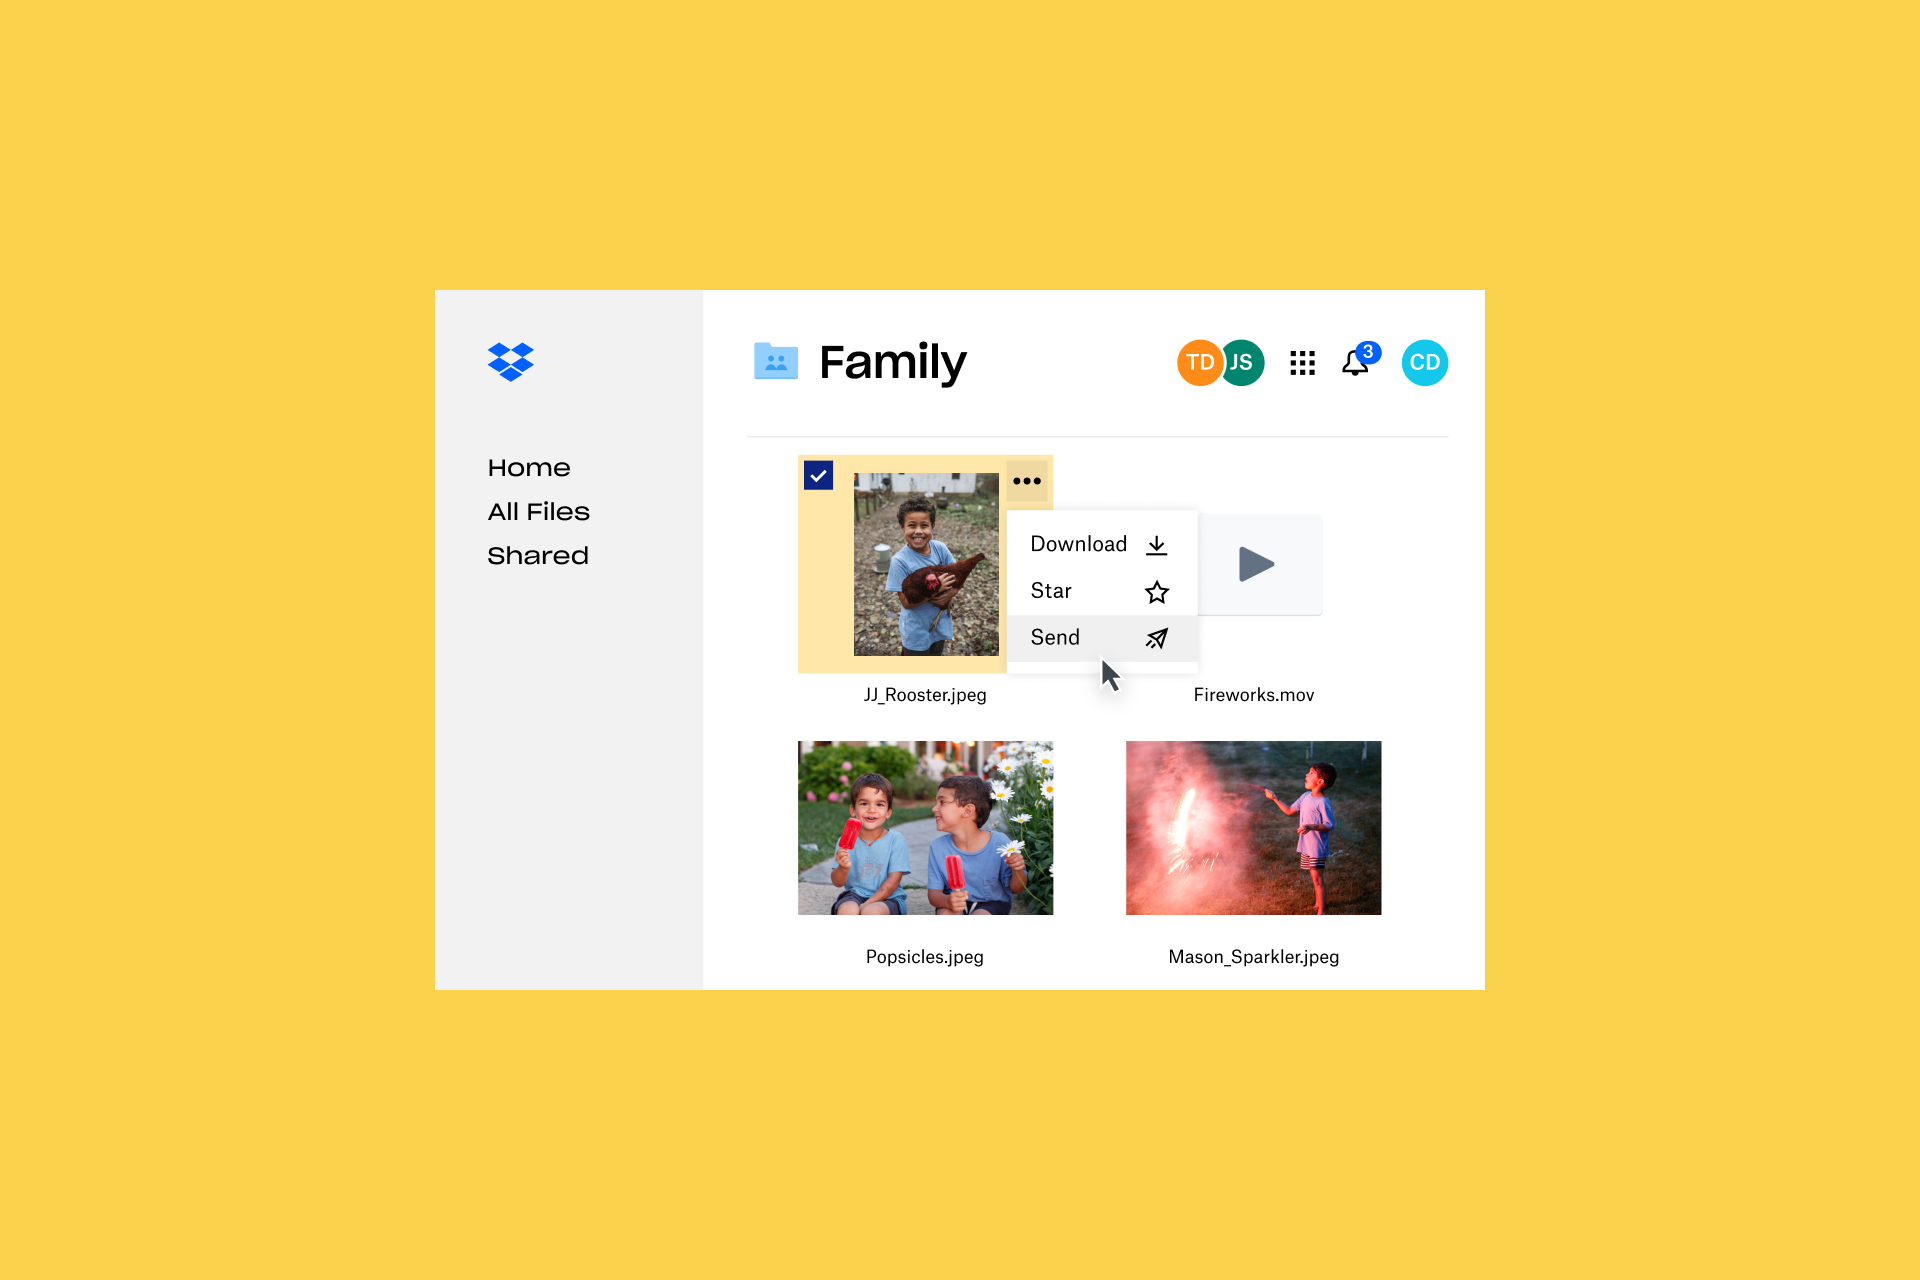Viewport: 1920px width, 1280px height.
Task: Click the JS user avatar icon
Action: coord(1240,363)
